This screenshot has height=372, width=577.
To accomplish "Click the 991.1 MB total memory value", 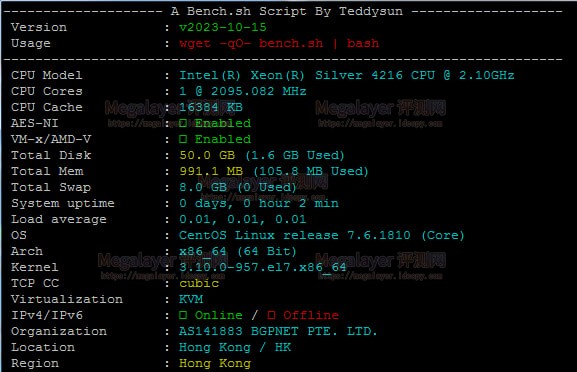I will point(211,171).
